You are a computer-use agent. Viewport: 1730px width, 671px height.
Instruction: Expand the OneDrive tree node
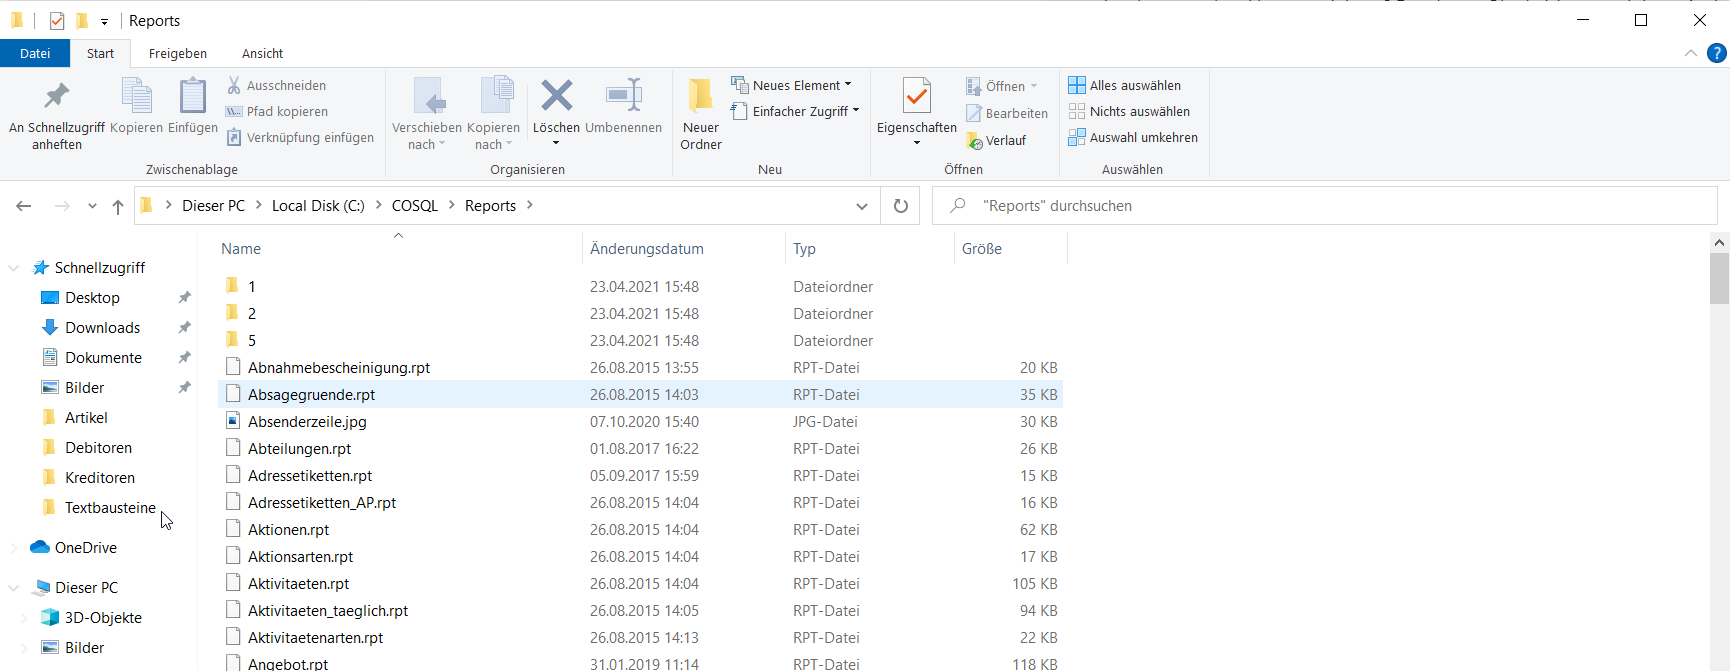point(14,548)
